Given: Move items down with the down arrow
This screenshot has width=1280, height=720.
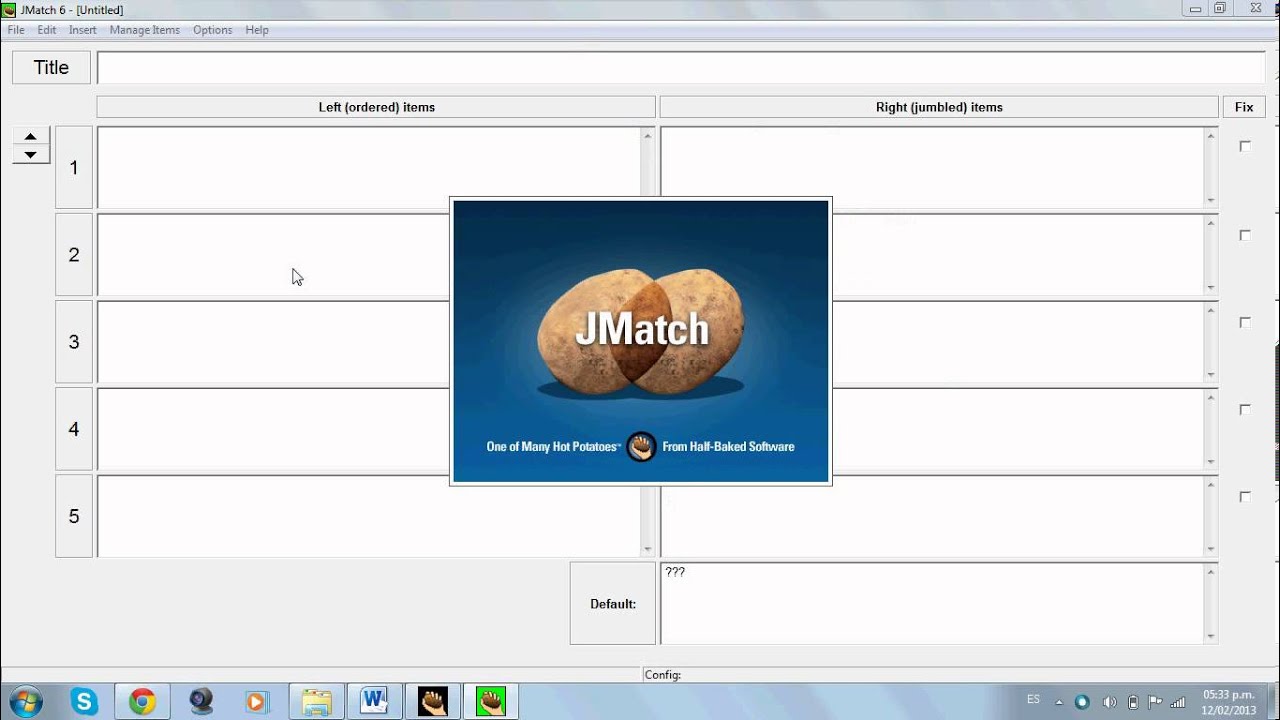Looking at the screenshot, I should 31,155.
